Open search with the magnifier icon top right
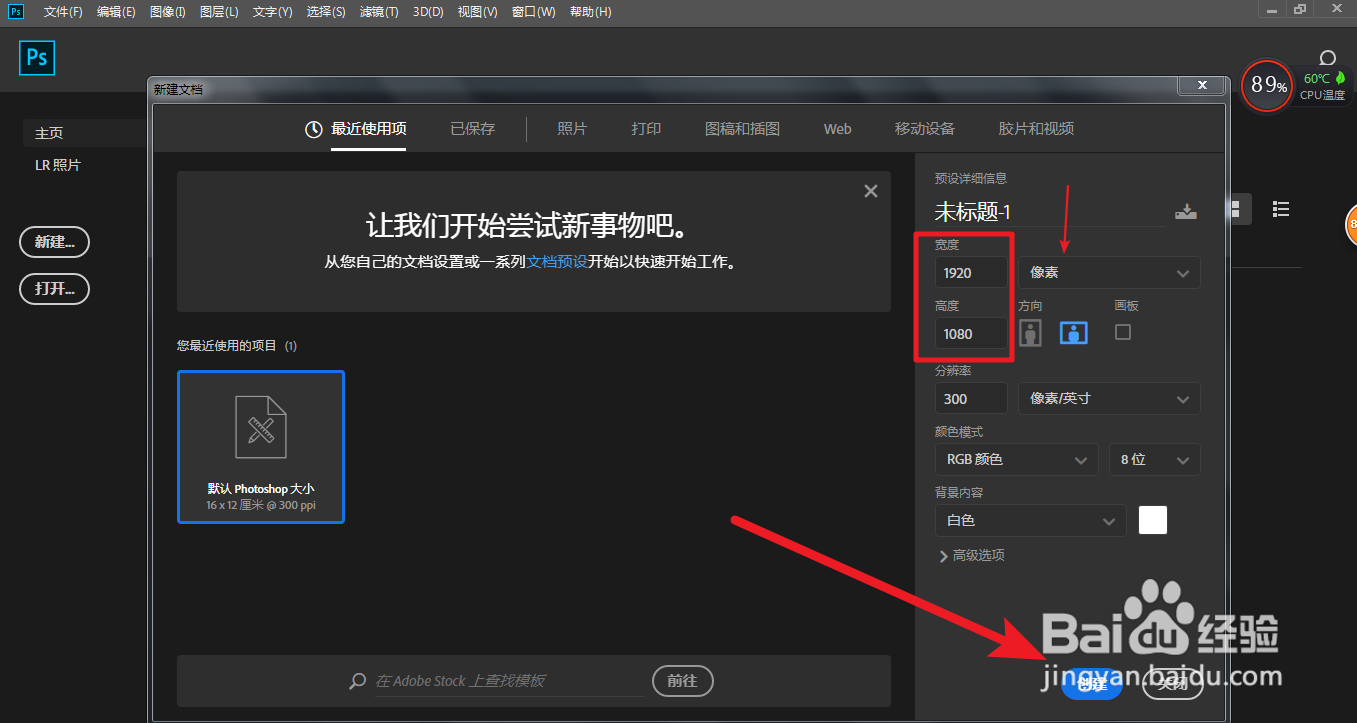This screenshot has width=1357, height=723. tap(1326, 57)
